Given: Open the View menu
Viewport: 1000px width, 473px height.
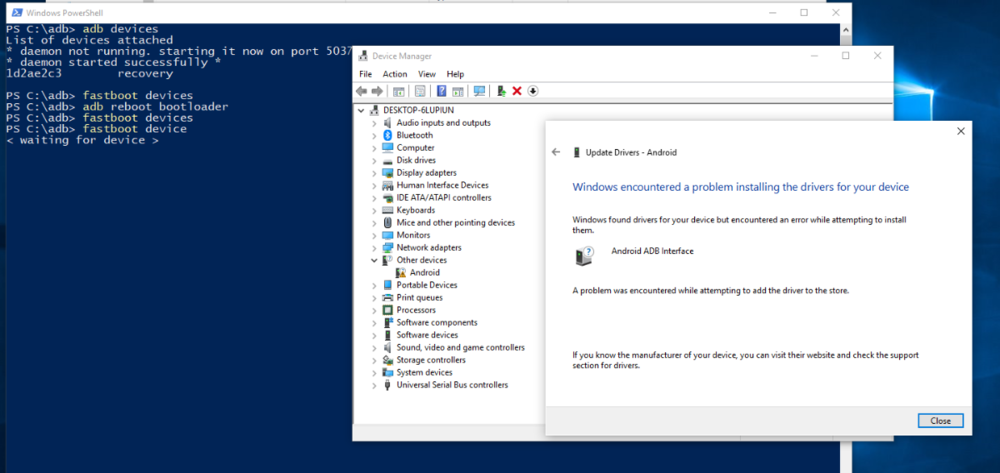Looking at the screenshot, I should [x=427, y=74].
